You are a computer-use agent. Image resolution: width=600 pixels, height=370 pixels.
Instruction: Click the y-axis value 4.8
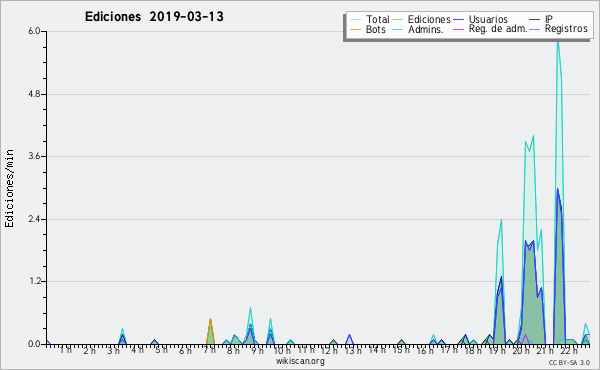pos(34,94)
